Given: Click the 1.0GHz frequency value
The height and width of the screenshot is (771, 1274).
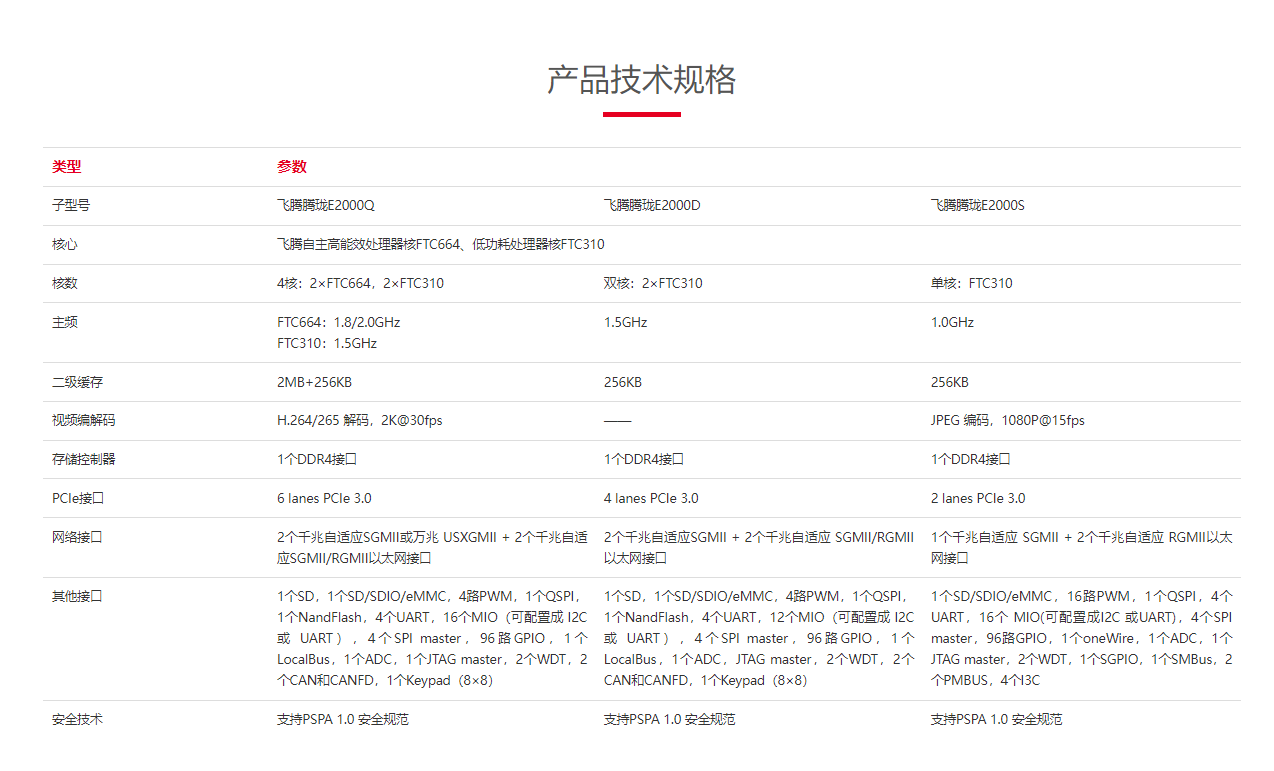Looking at the screenshot, I should pyautogui.click(x=952, y=323).
